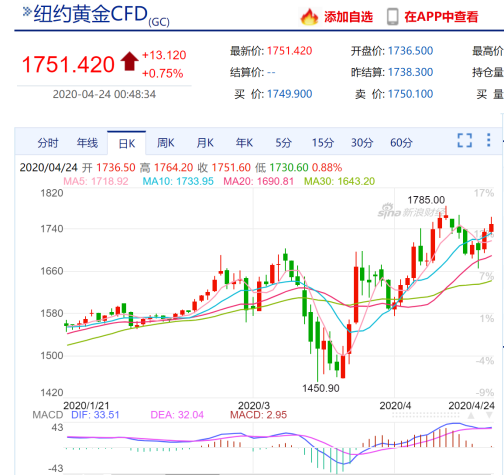The image size is (504, 476).
Task: Switch to the 分时 tab
Action: 48,143
